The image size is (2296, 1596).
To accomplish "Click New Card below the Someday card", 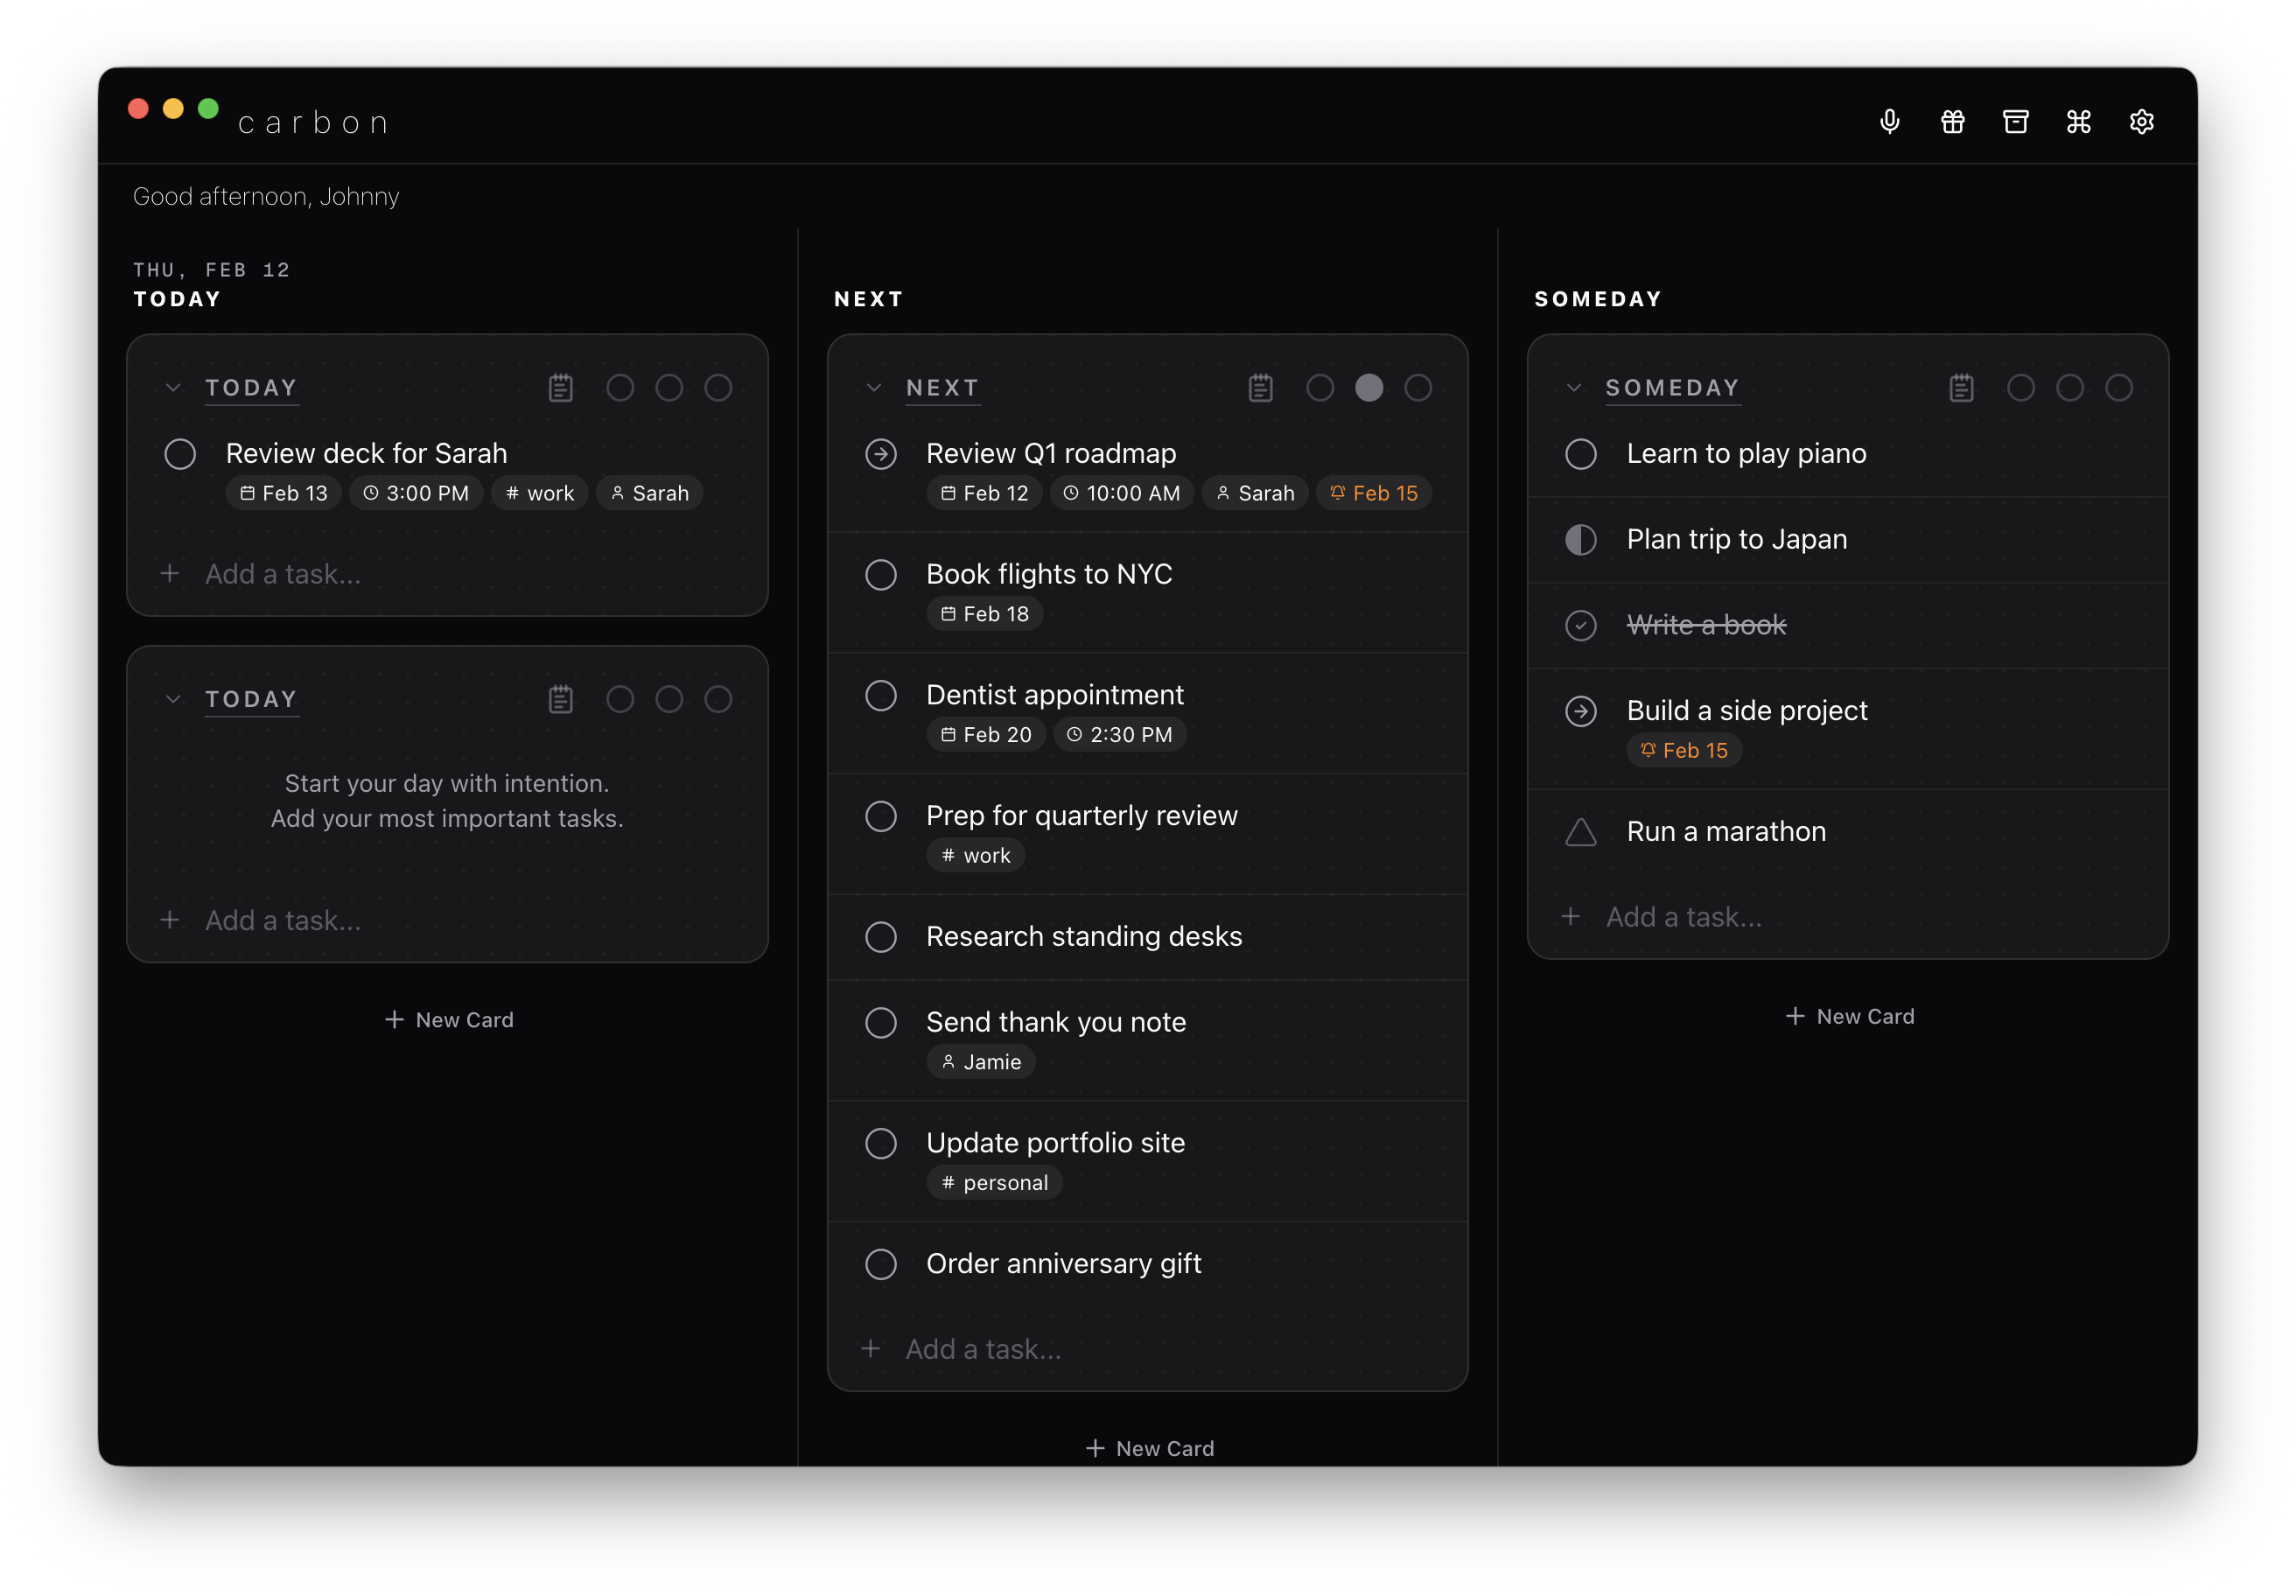I will point(1848,1015).
